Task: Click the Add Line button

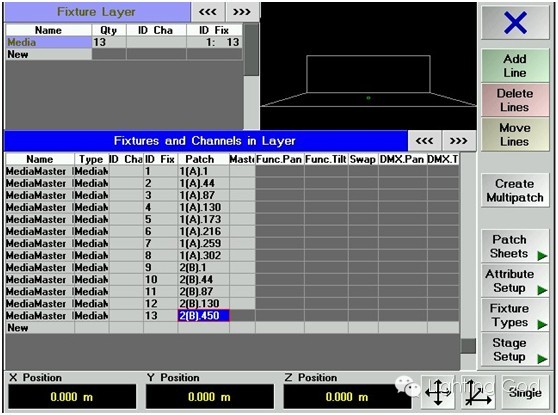Action: pyautogui.click(x=515, y=66)
